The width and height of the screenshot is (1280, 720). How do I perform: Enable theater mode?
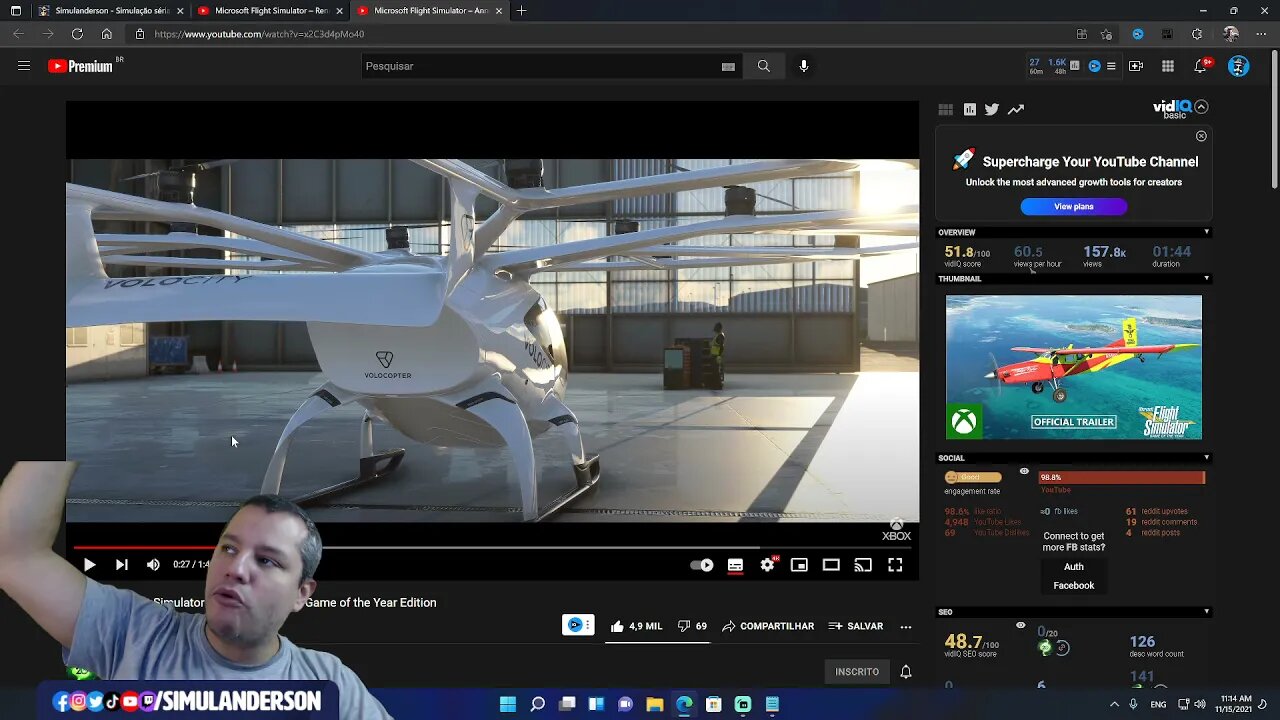tap(831, 565)
